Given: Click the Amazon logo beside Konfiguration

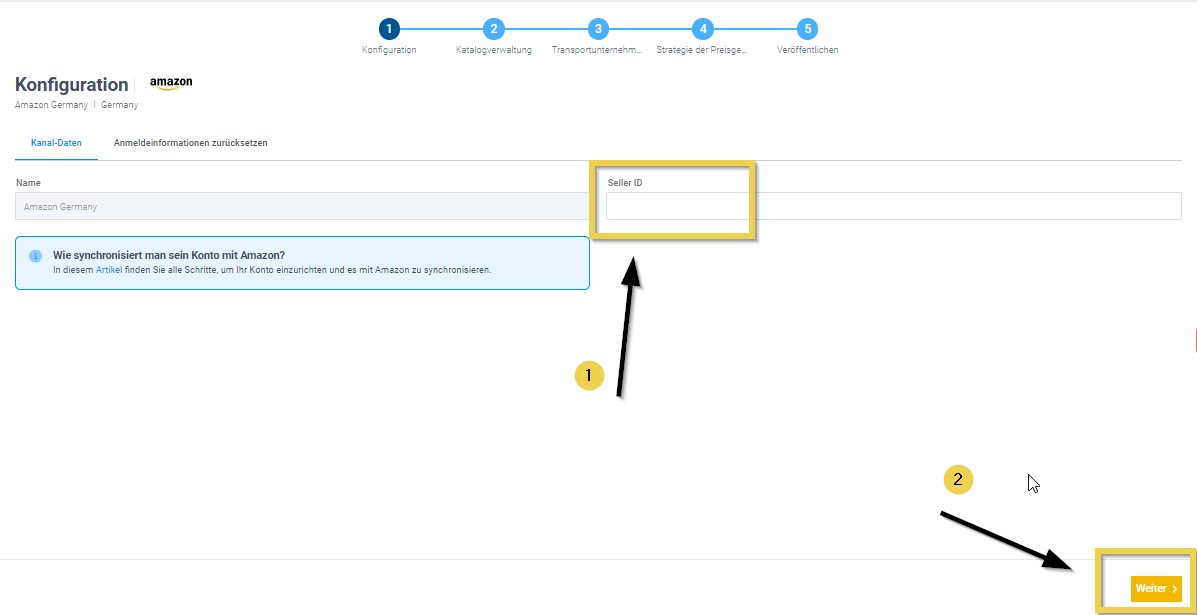Looking at the screenshot, I should [x=171, y=84].
